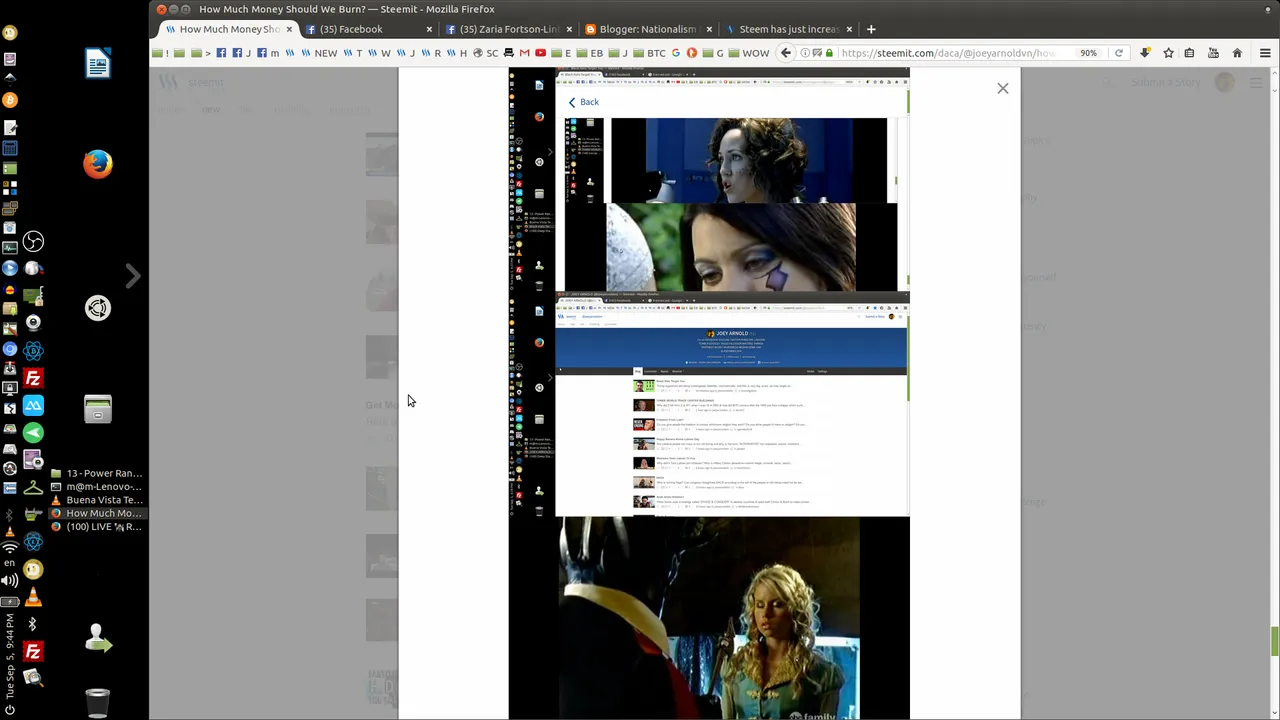Switch to the Steem has just increased tab
This screenshot has width=1280, height=720.
tap(788, 29)
